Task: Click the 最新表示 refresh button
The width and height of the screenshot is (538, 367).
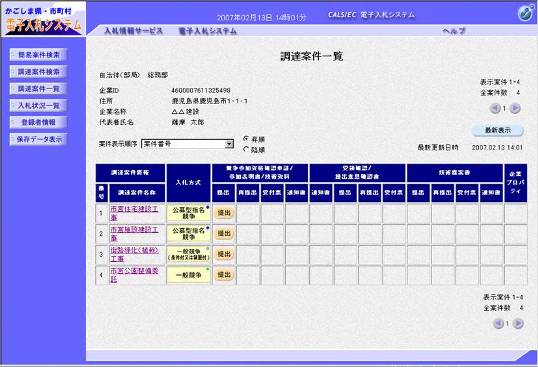Action: (x=498, y=130)
